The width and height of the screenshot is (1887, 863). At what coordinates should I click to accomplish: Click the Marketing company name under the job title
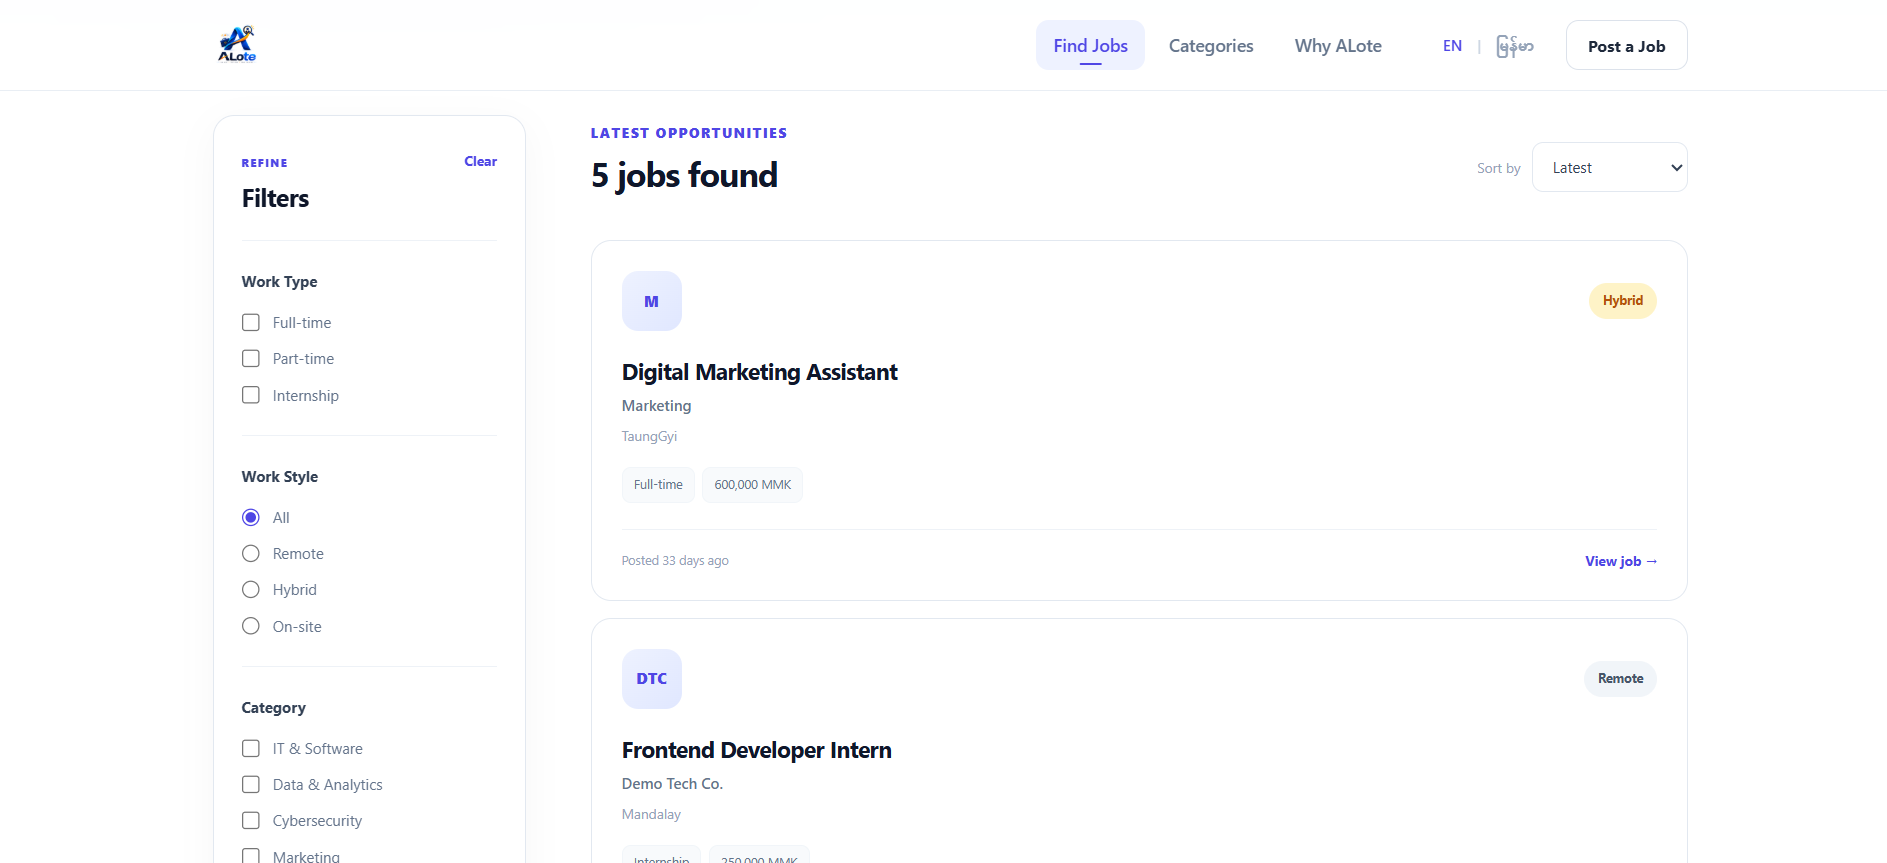point(656,406)
